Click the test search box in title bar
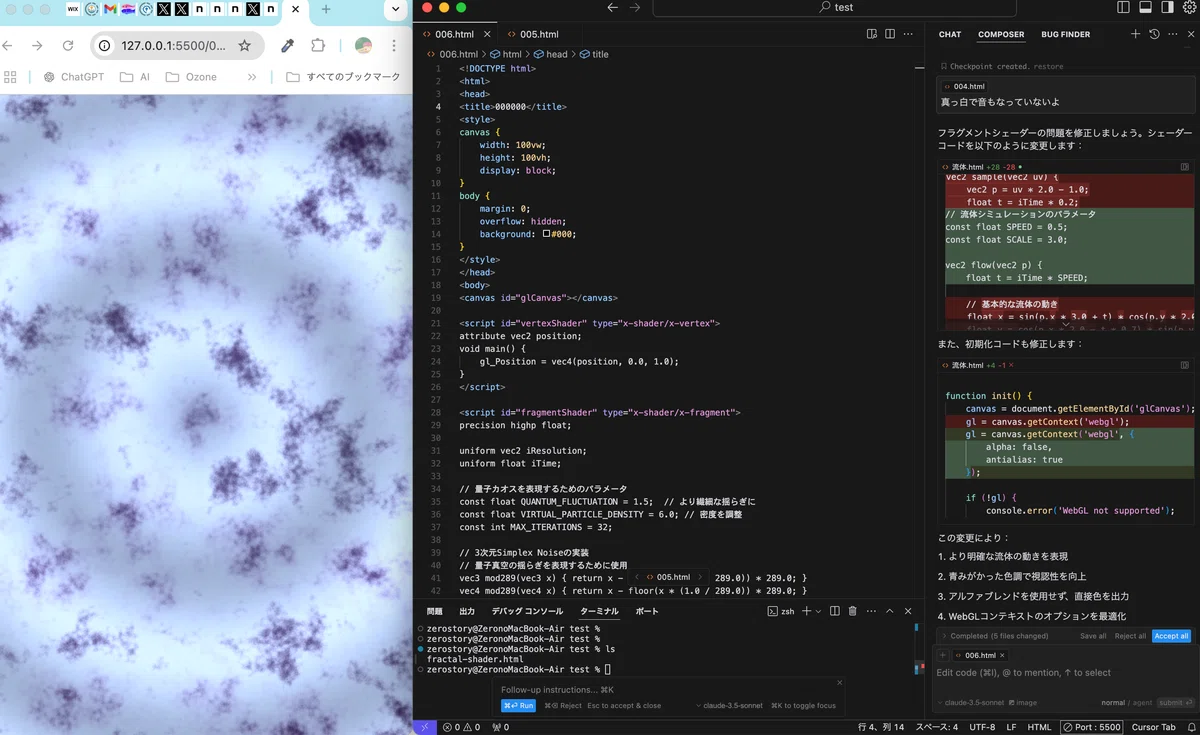Image resolution: width=1200 pixels, height=735 pixels. [x=835, y=7]
